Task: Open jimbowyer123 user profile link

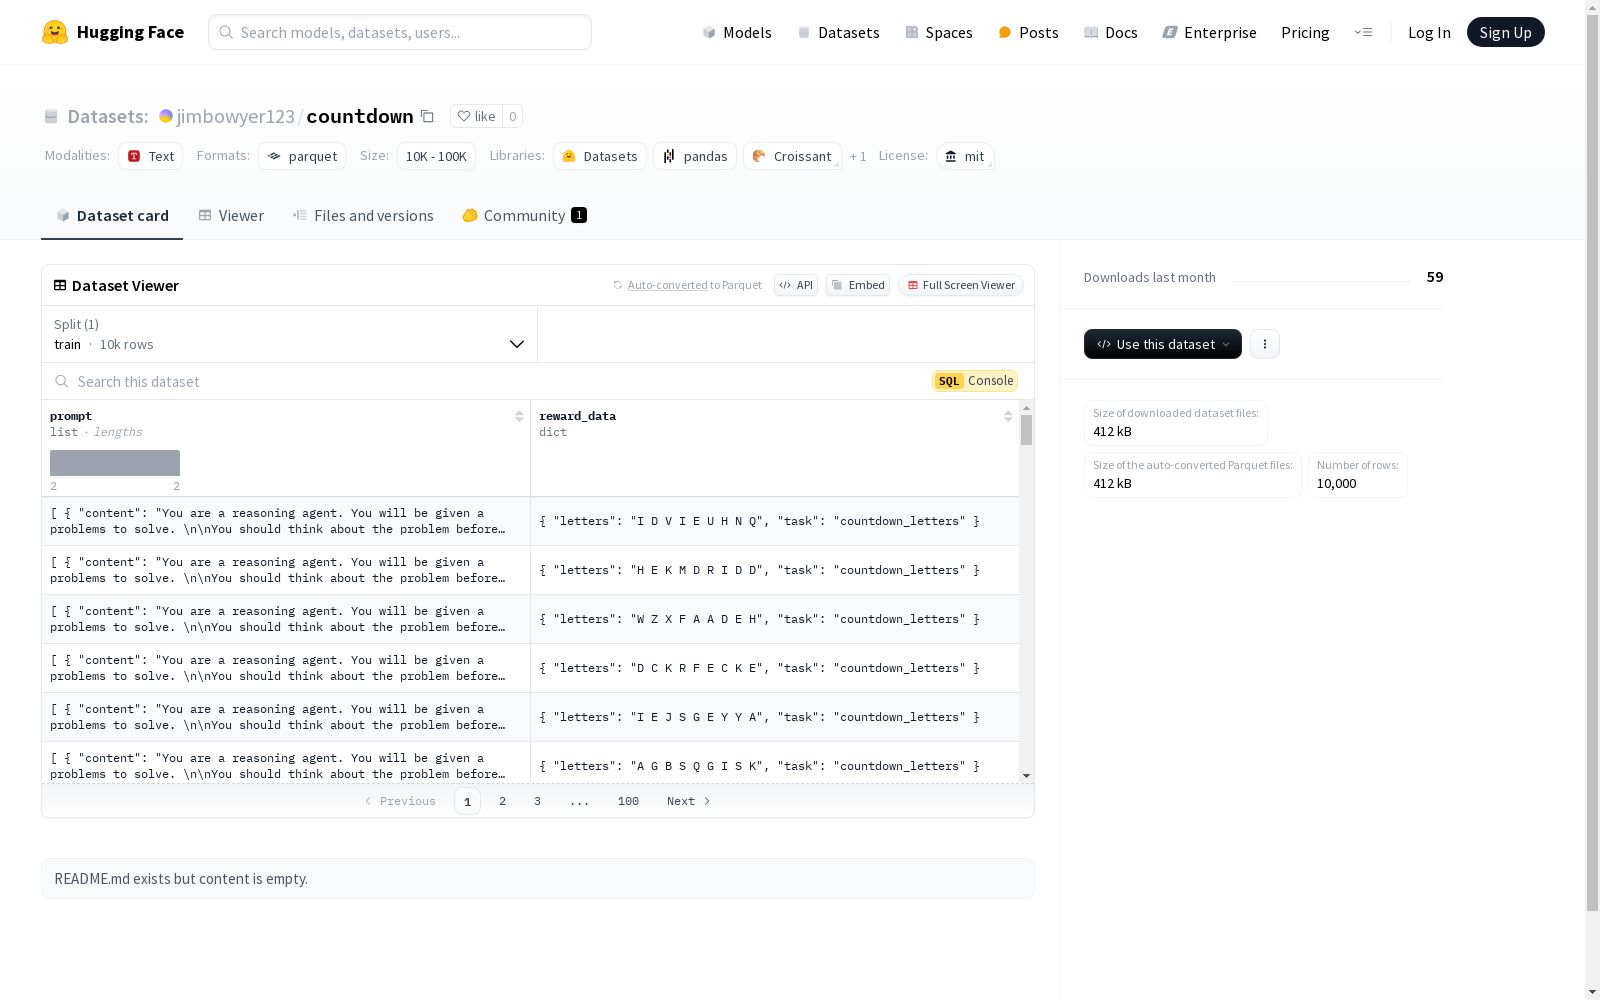Action: click(x=236, y=116)
